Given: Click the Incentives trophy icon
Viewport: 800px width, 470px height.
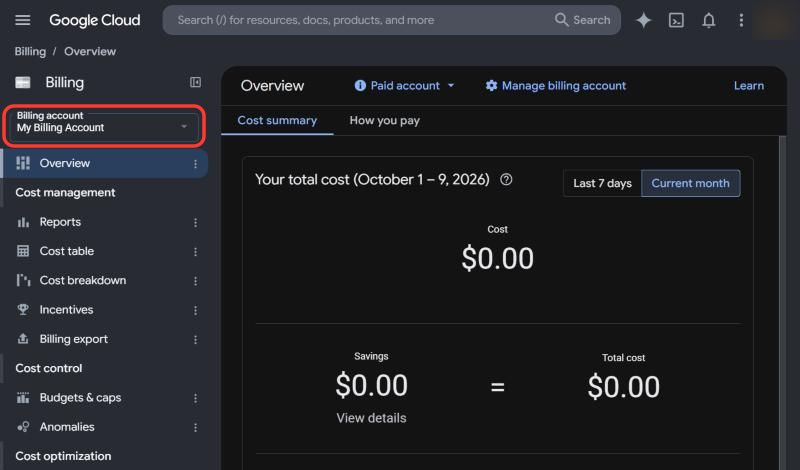Looking at the screenshot, I should [23, 309].
